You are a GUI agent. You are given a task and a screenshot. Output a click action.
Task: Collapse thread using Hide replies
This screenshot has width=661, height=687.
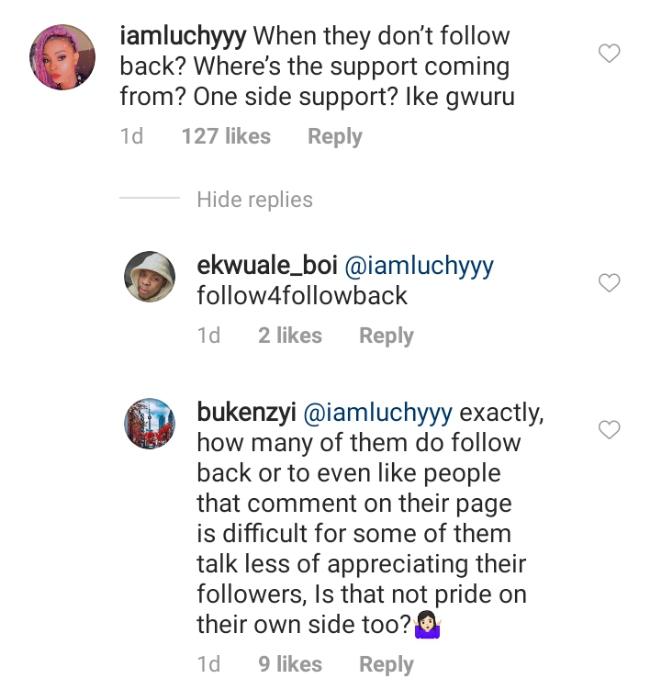[254, 200]
